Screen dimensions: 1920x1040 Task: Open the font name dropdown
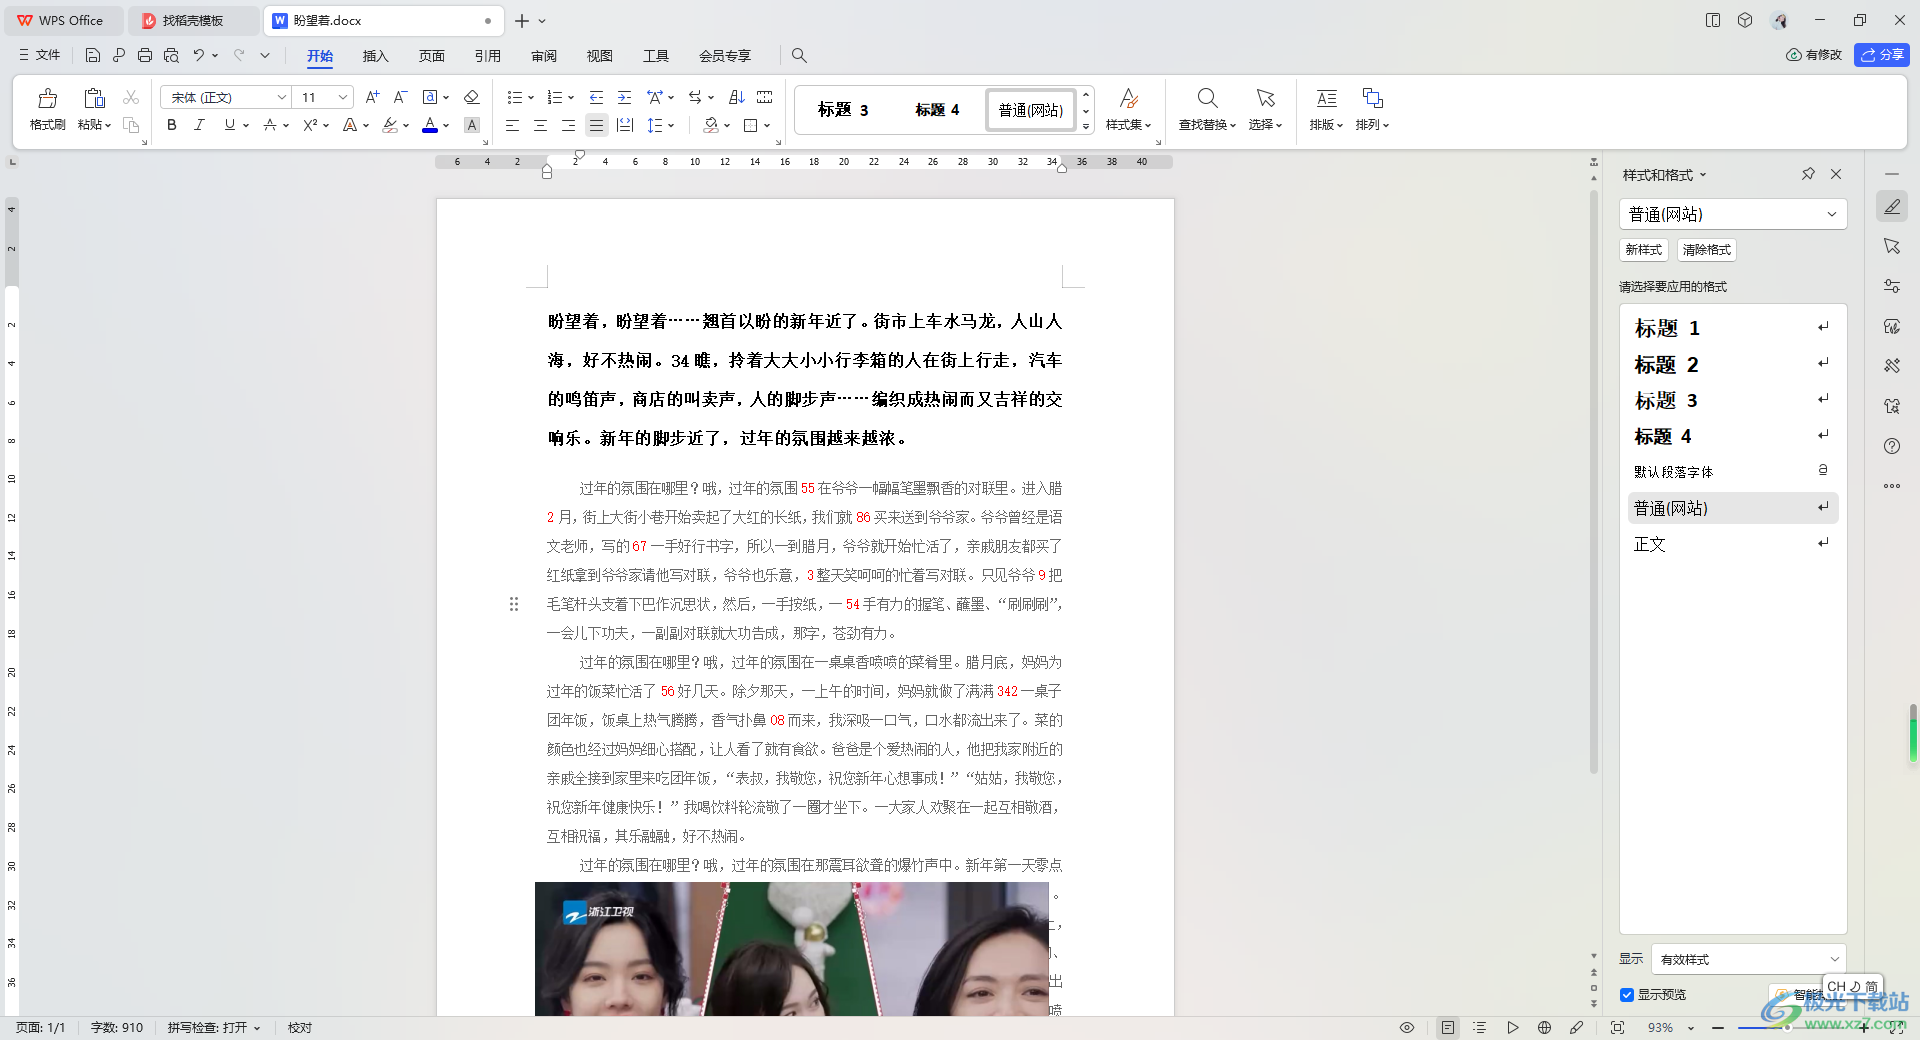click(x=281, y=97)
